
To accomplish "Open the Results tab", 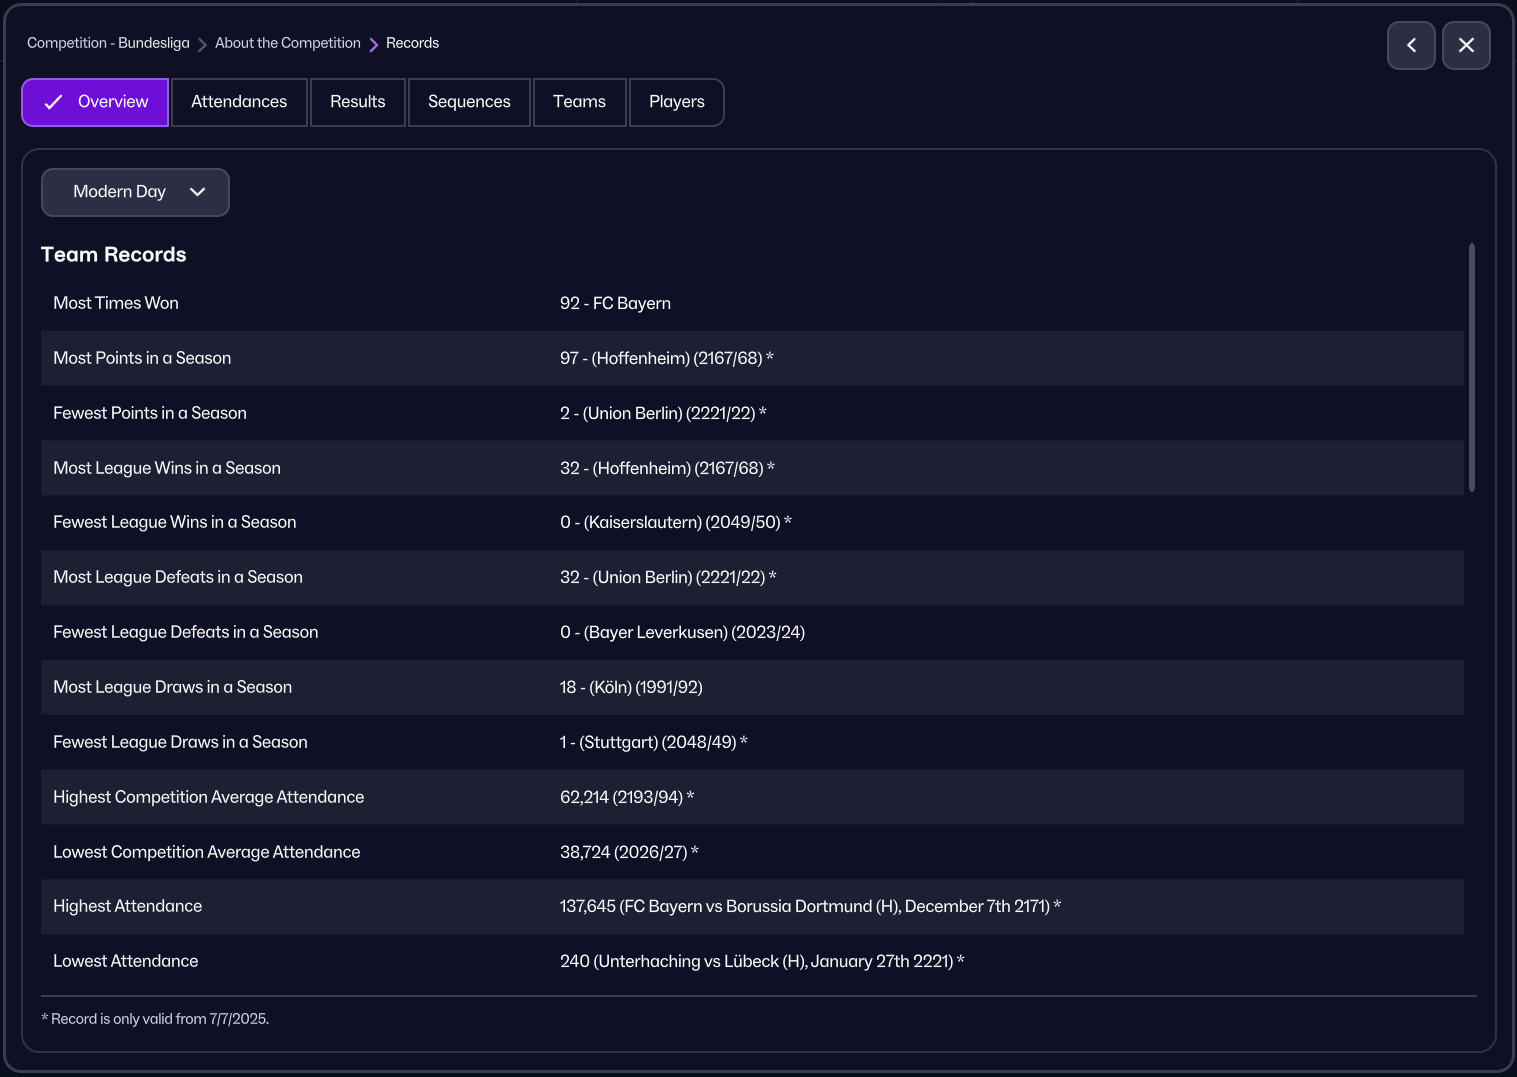I will pyautogui.click(x=358, y=102).
